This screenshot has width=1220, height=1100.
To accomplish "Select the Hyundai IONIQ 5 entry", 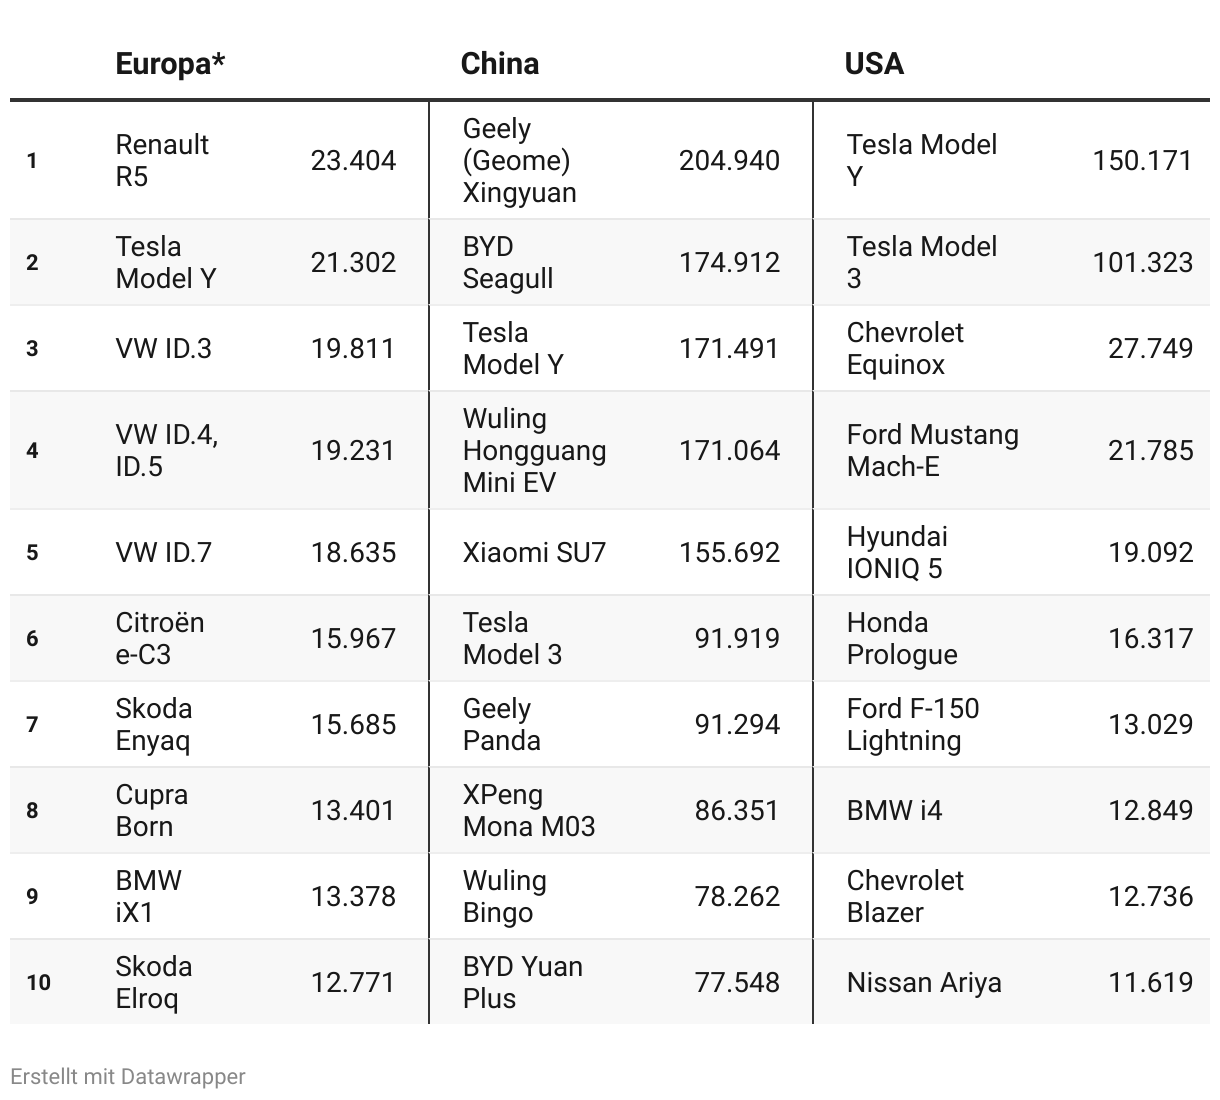I will coord(896,552).
